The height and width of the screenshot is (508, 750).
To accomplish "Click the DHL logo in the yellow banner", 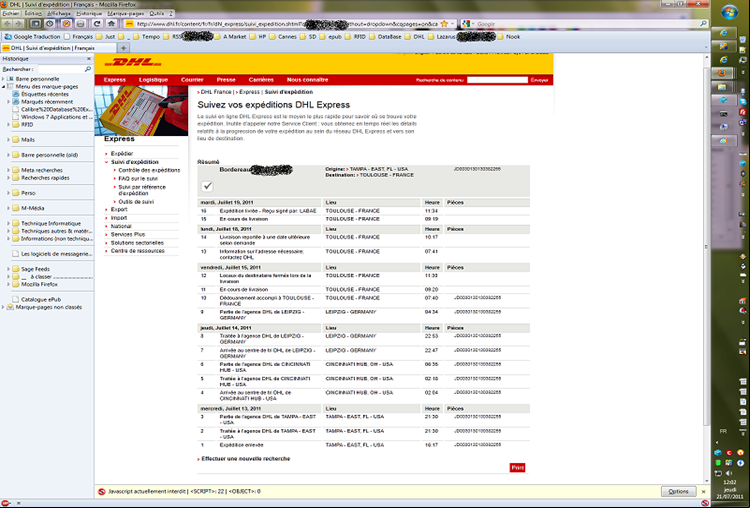I will point(133,63).
